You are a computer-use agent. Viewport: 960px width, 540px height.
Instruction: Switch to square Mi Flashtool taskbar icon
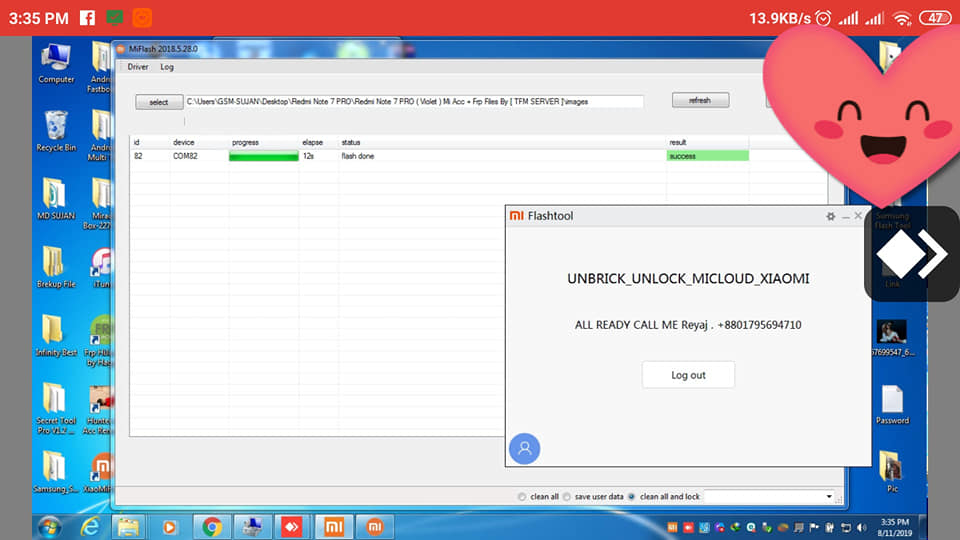(334, 527)
